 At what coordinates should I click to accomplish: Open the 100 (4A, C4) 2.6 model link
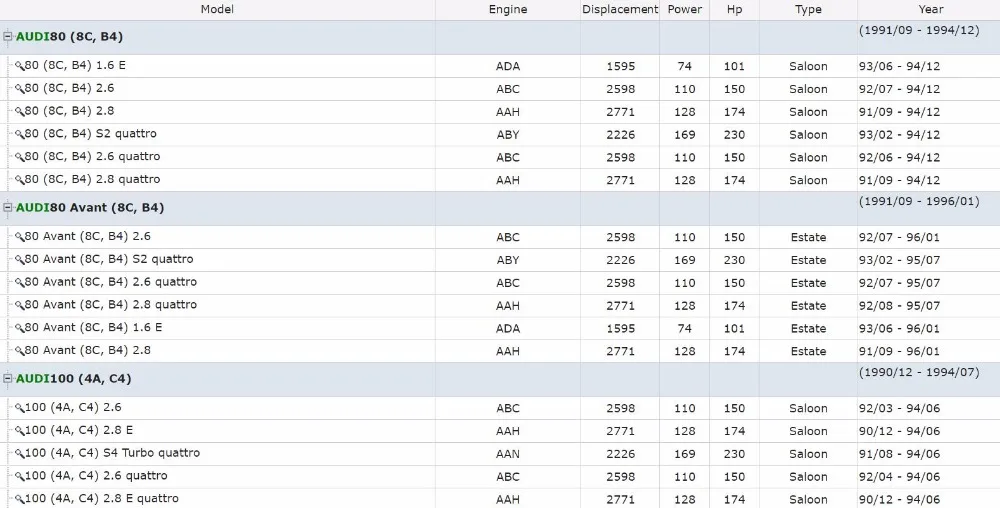coord(73,407)
